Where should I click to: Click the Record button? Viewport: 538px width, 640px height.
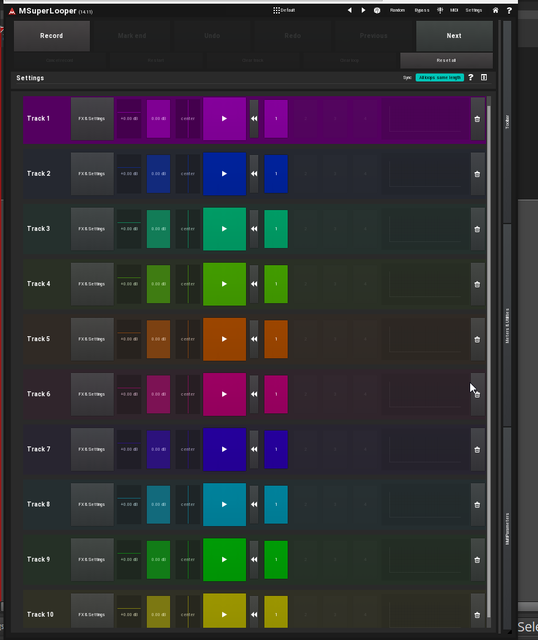(52, 36)
